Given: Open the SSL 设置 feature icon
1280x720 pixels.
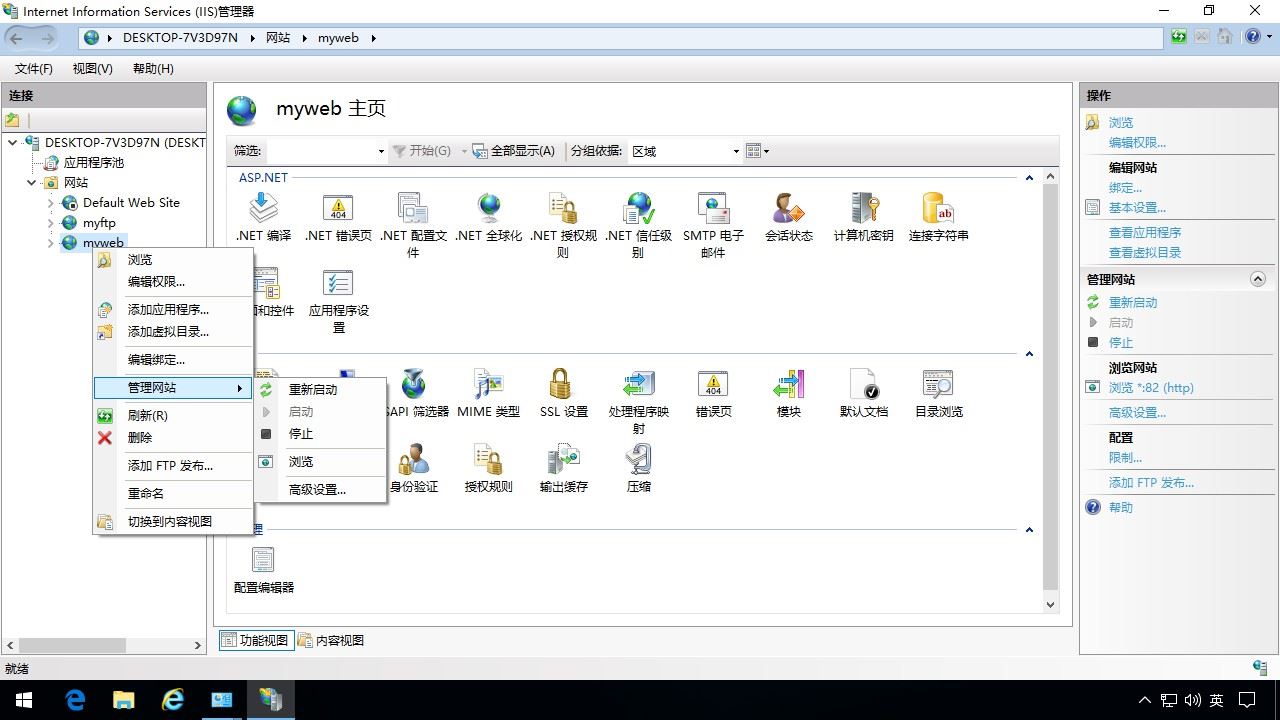Looking at the screenshot, I should click(563, 393).
